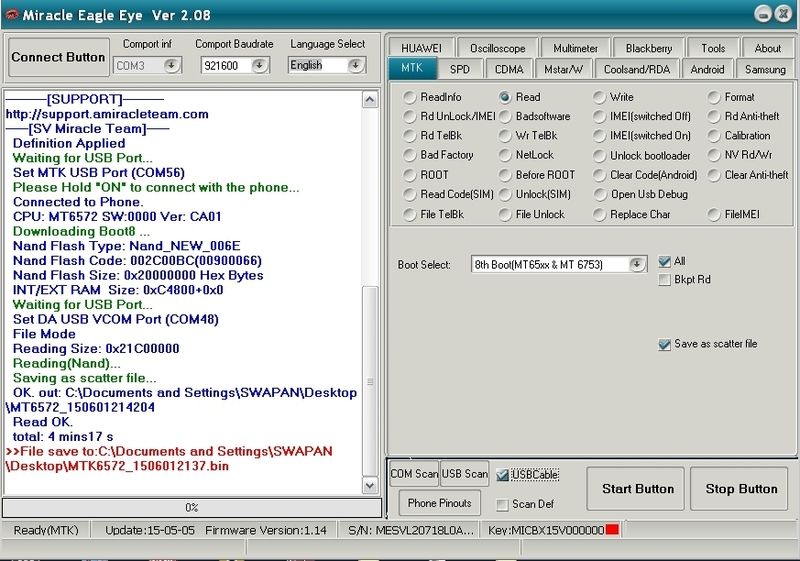Click the USB Scan button
This screenshot has width=800, height=561.
[x=464, y=474]
